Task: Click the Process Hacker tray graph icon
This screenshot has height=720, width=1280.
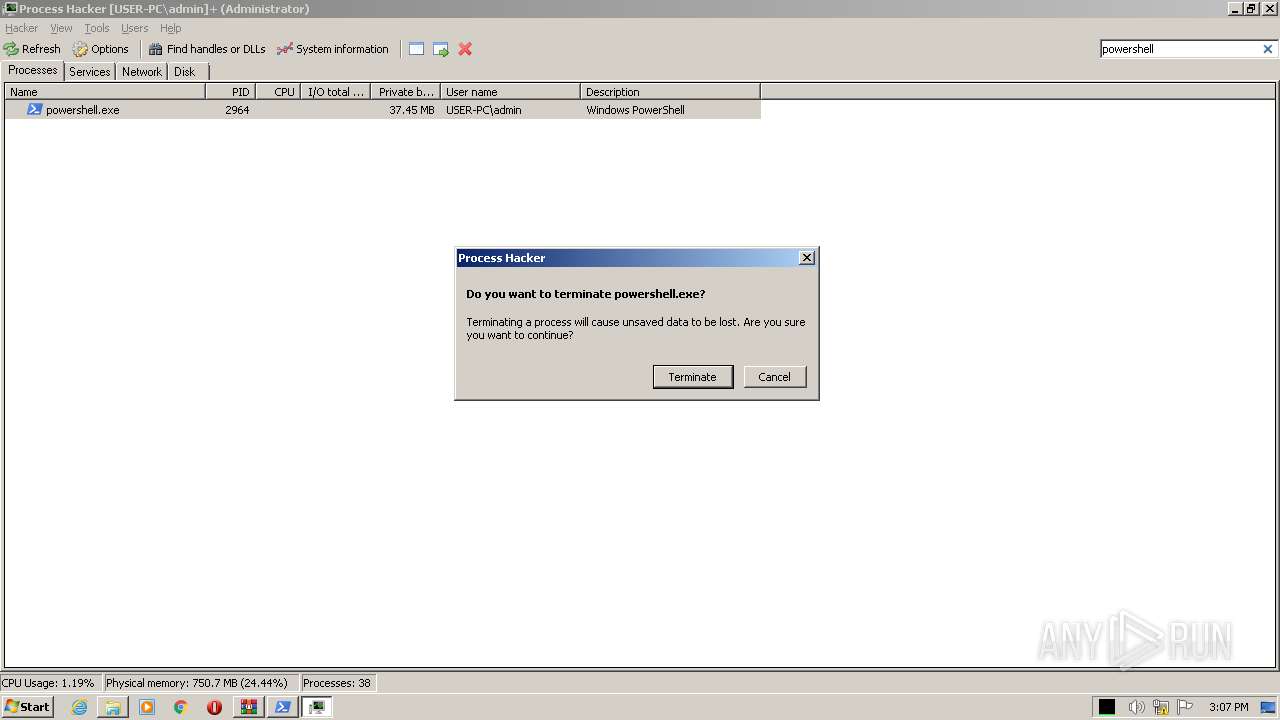Action: click(1107, 707)
